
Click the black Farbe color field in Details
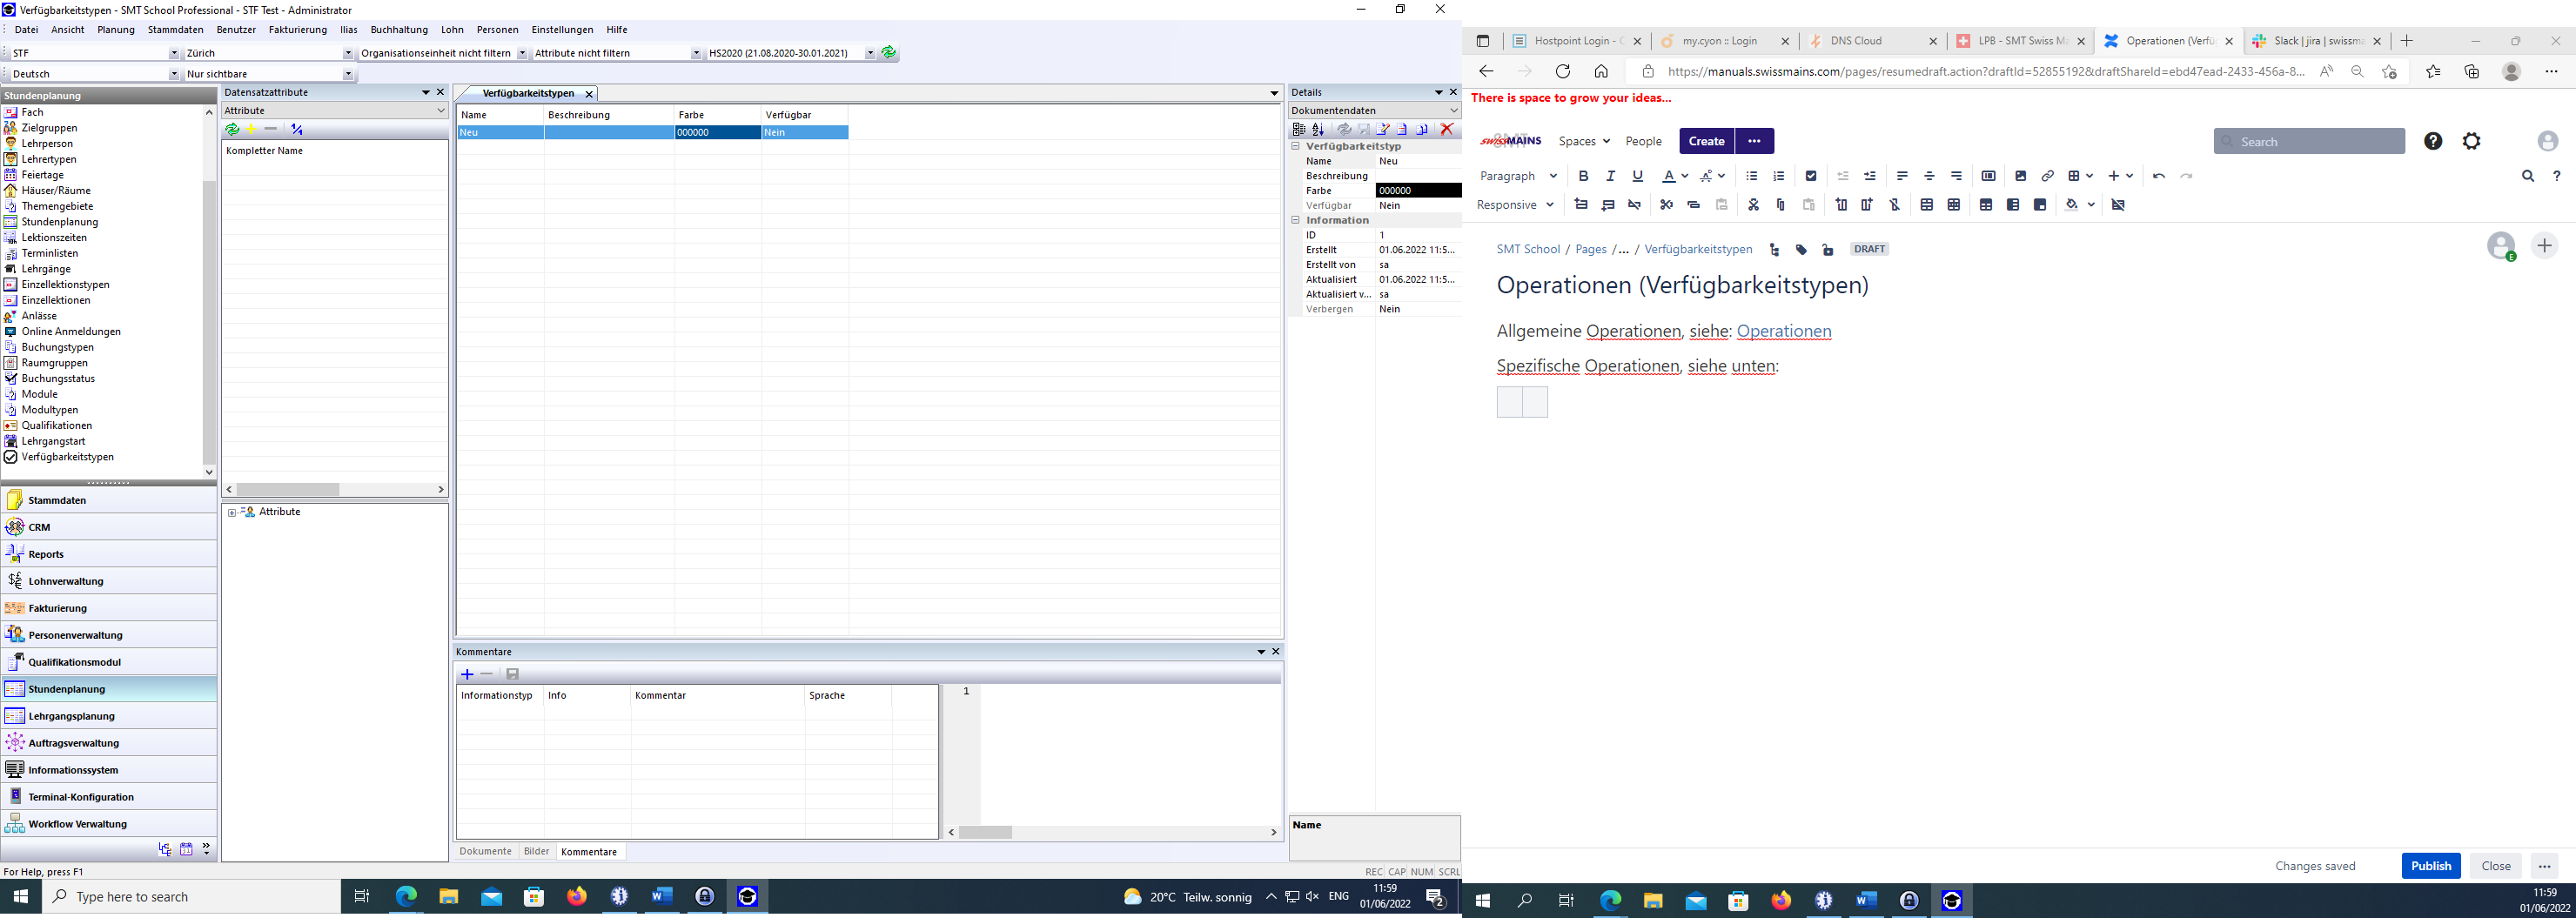pyautogui.click(x=1417, y=190)
